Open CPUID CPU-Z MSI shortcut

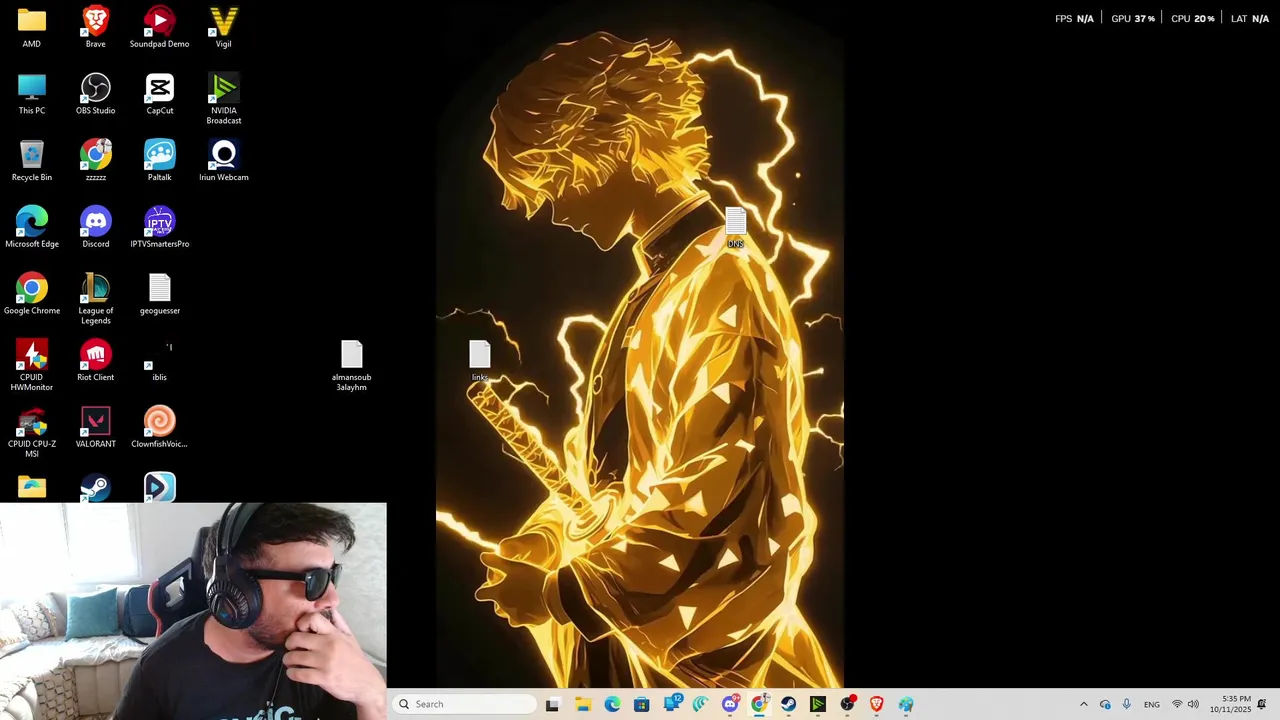(32, 433)
